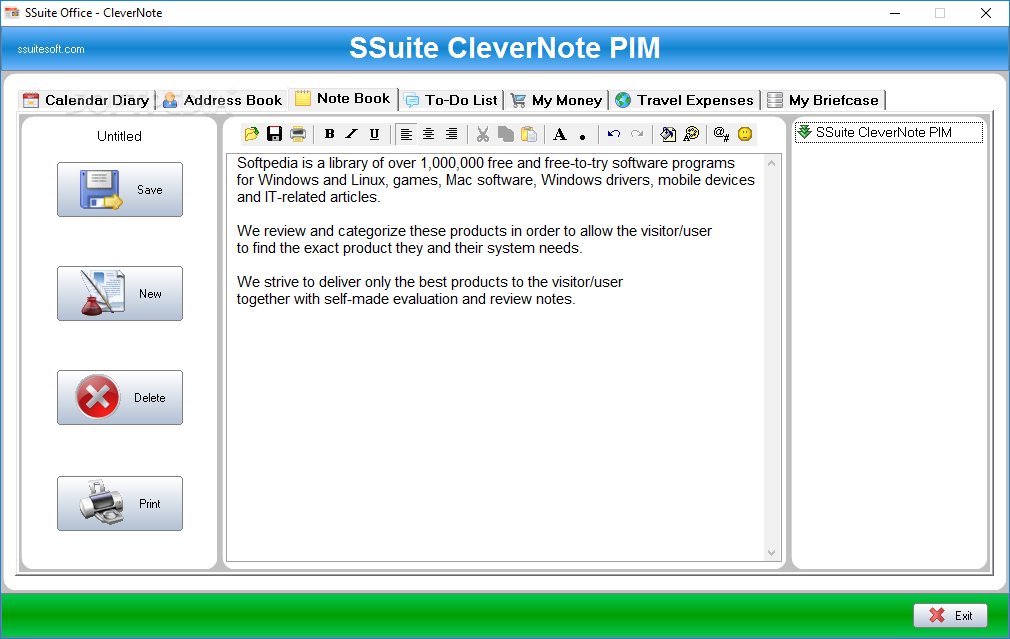Visit the ssuitesoft.com link

coord(51,49)
